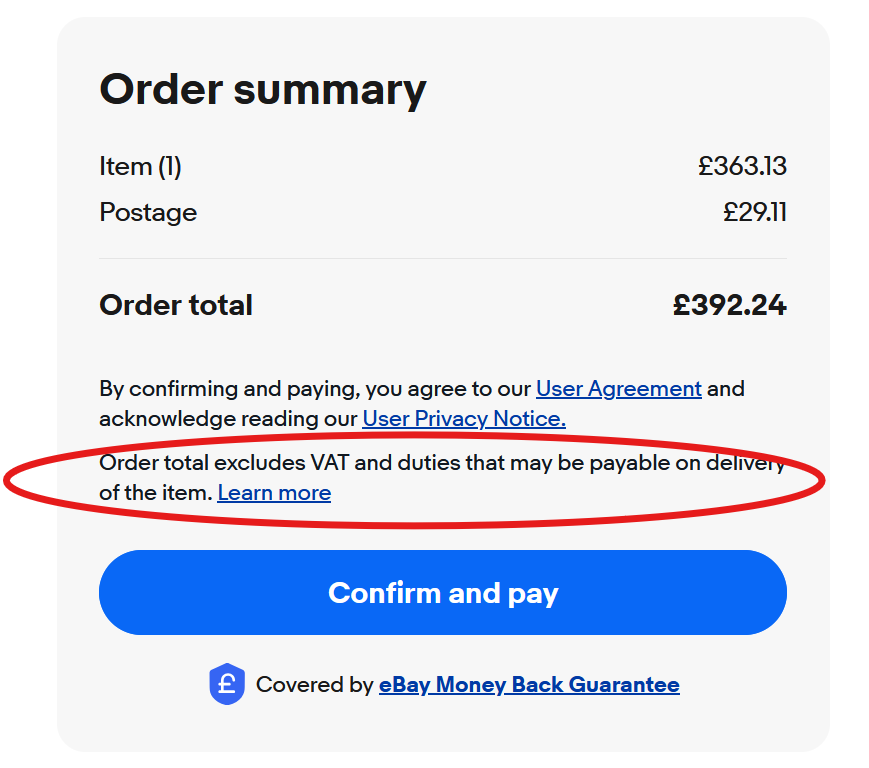Click Learn more about VAT and duties
This screenshot has width=869, height=768.
pos(274,492)
